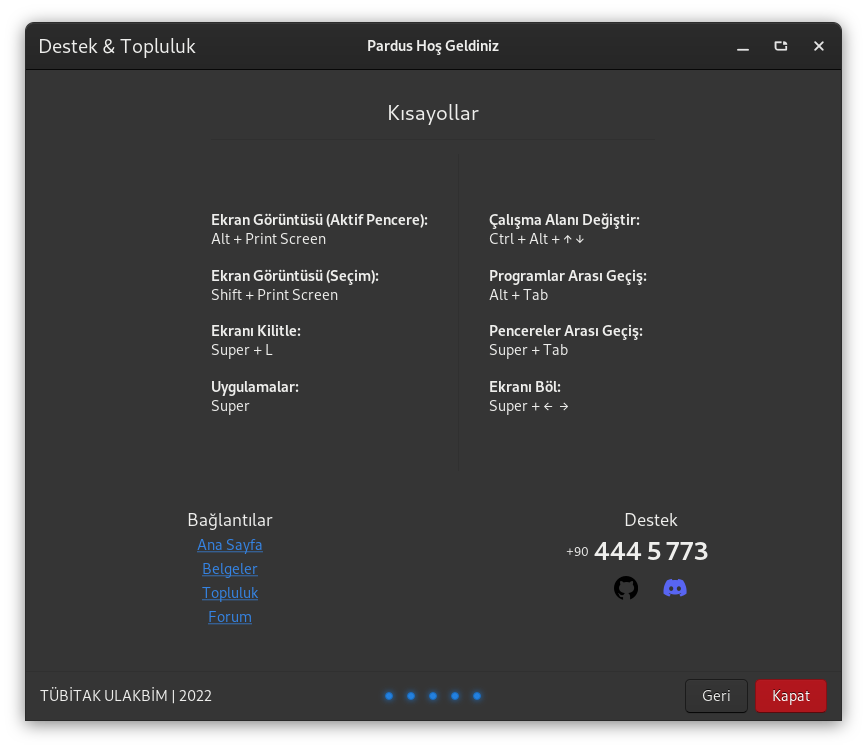Click the 'Super + ← →' shortcut text

tap(529, 406)
